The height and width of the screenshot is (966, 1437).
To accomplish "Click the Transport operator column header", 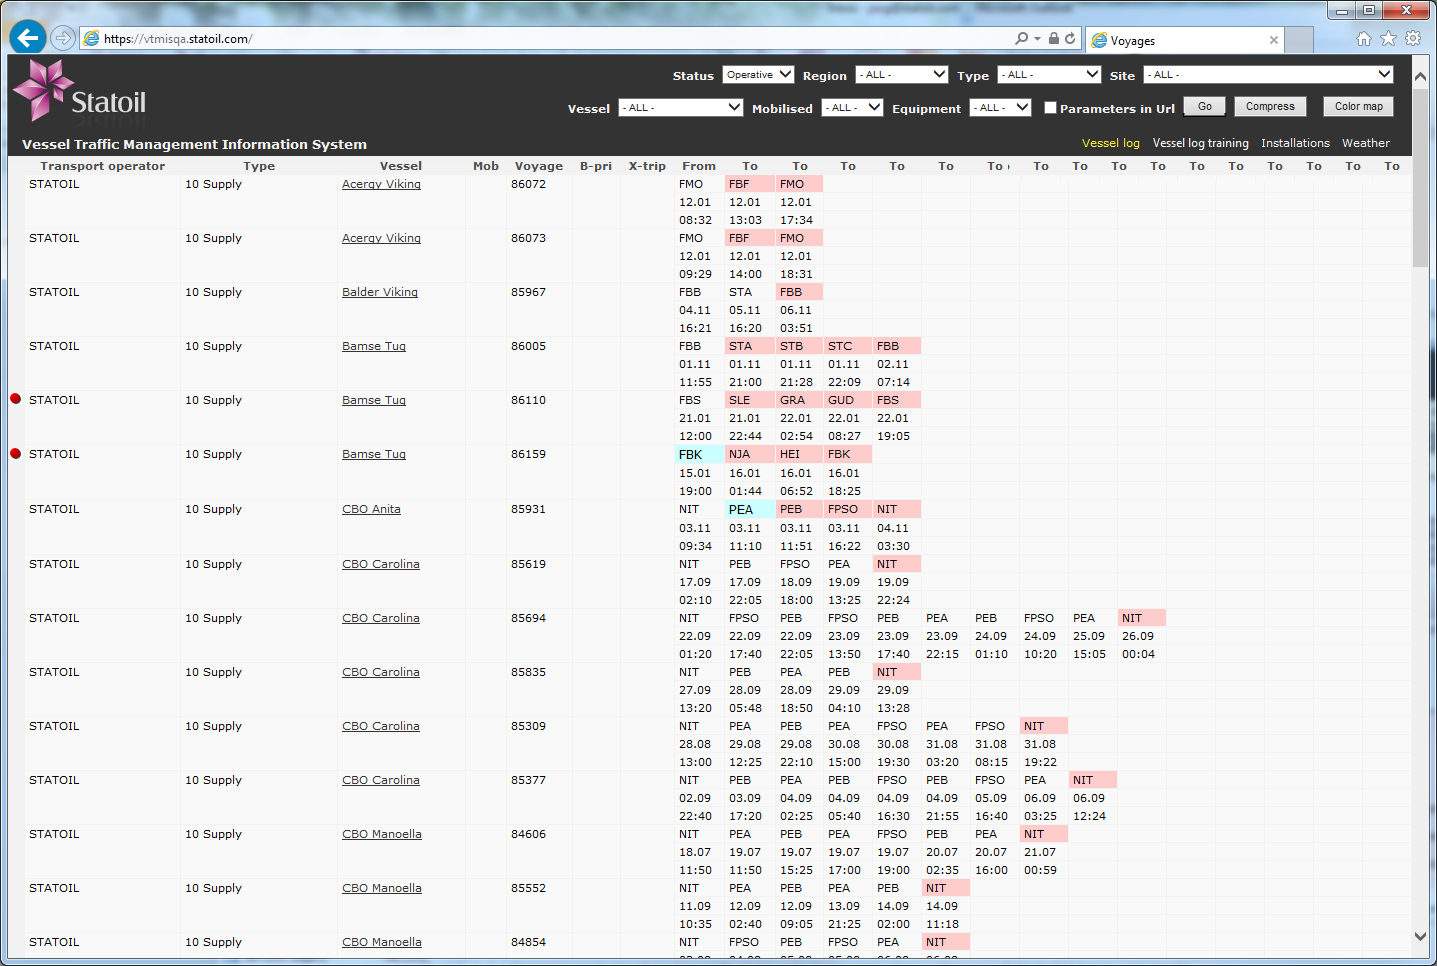I will pyautogui.click(x=103, y=166).
